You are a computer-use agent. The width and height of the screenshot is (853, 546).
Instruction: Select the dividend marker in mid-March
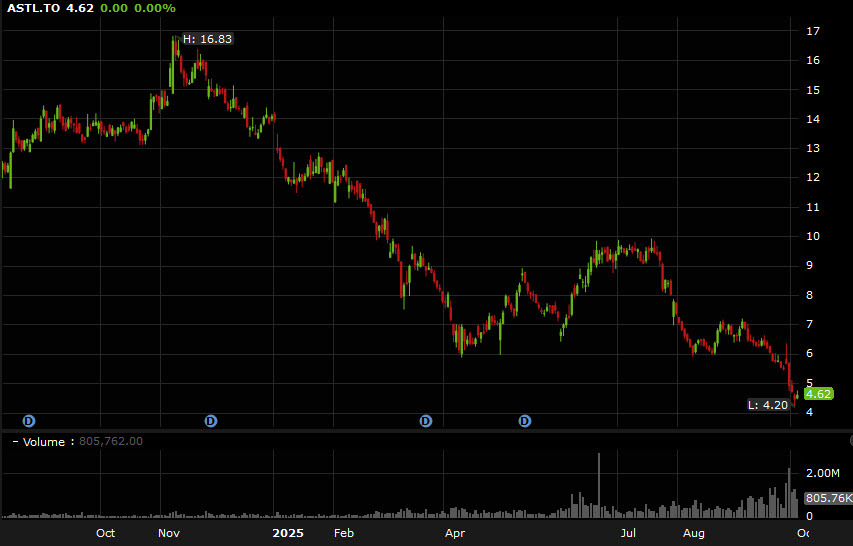click(426, 421)
